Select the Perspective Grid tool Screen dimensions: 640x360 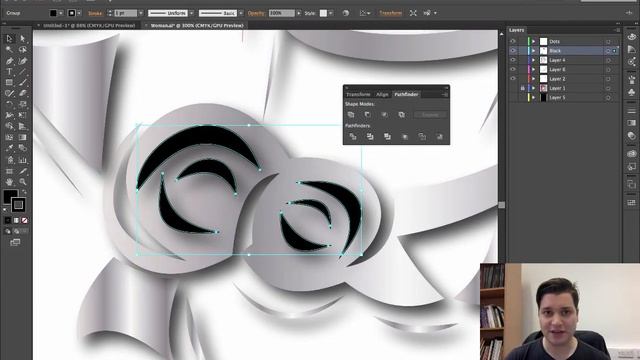point(22,127)
